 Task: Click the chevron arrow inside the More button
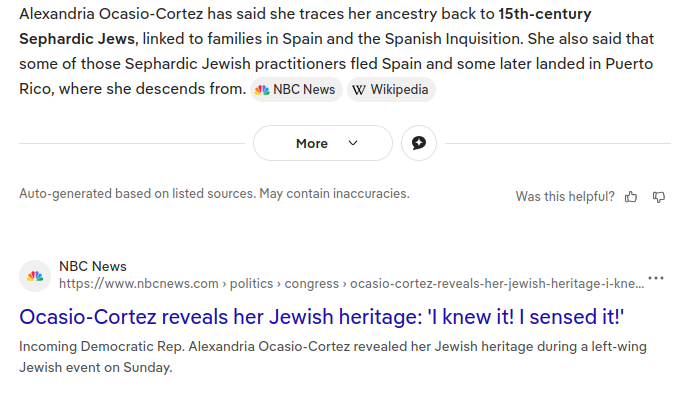point(353,143)
